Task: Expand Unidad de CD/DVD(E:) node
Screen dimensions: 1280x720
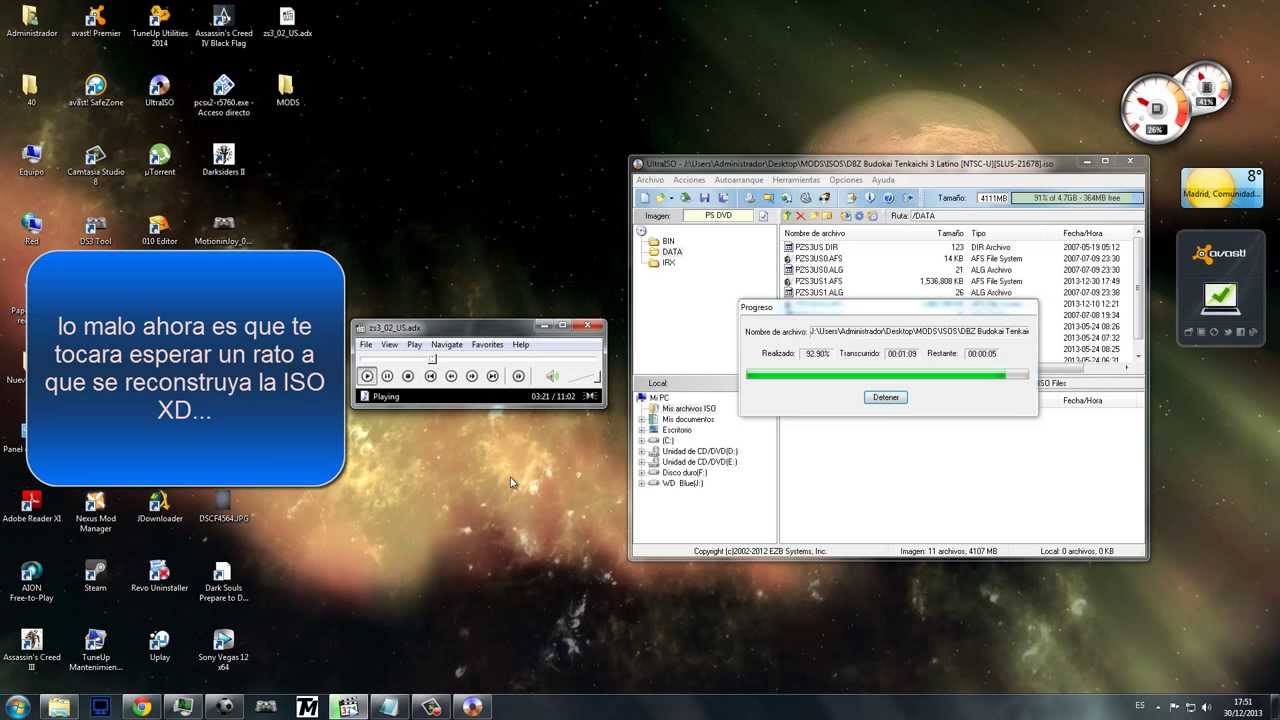Action: [x=642, y=462]
